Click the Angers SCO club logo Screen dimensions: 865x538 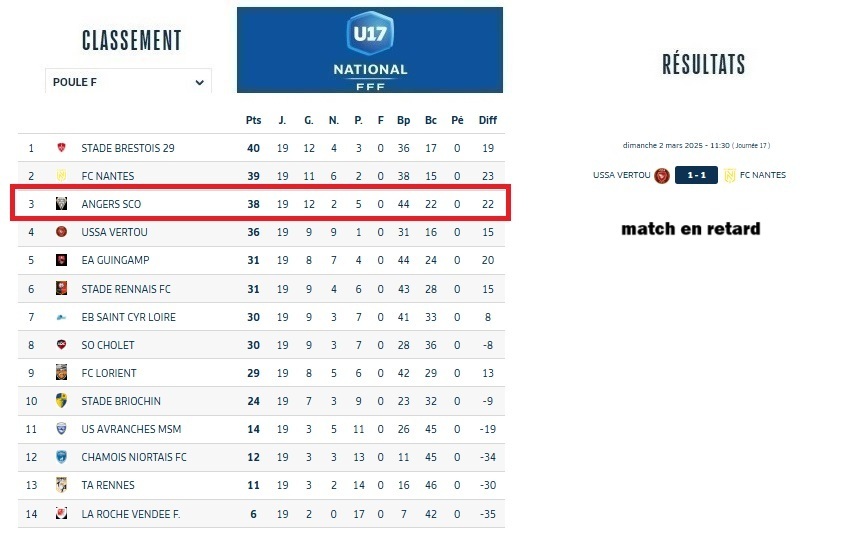tap(61, 204)
